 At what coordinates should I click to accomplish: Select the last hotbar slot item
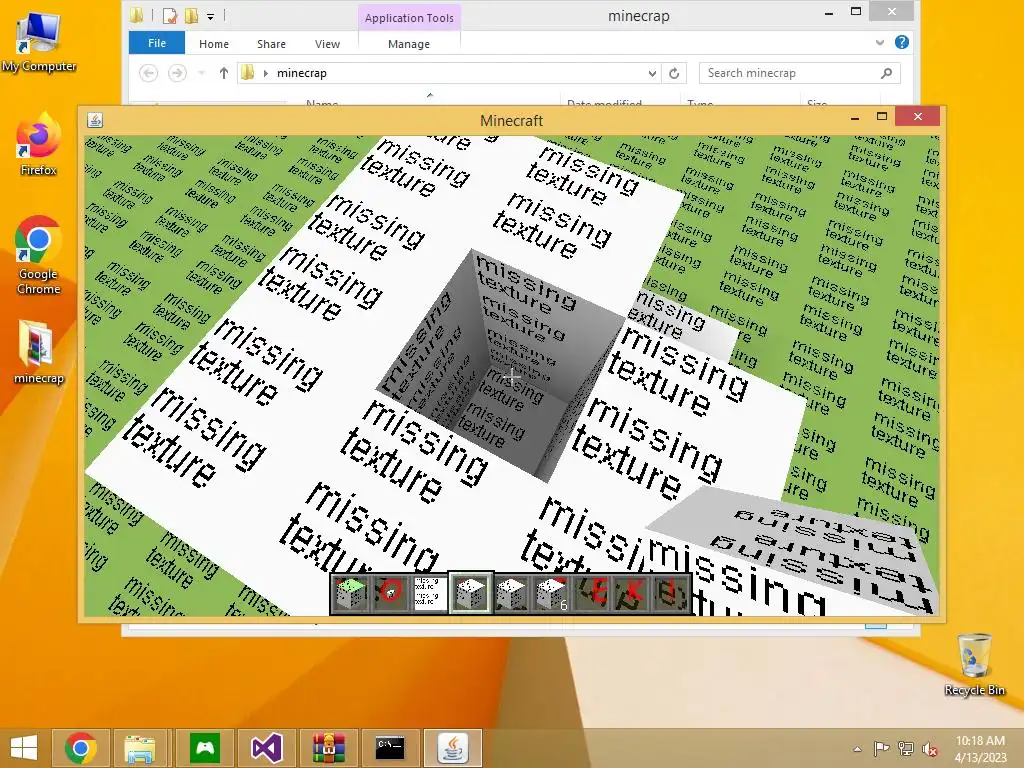(671, 593)
